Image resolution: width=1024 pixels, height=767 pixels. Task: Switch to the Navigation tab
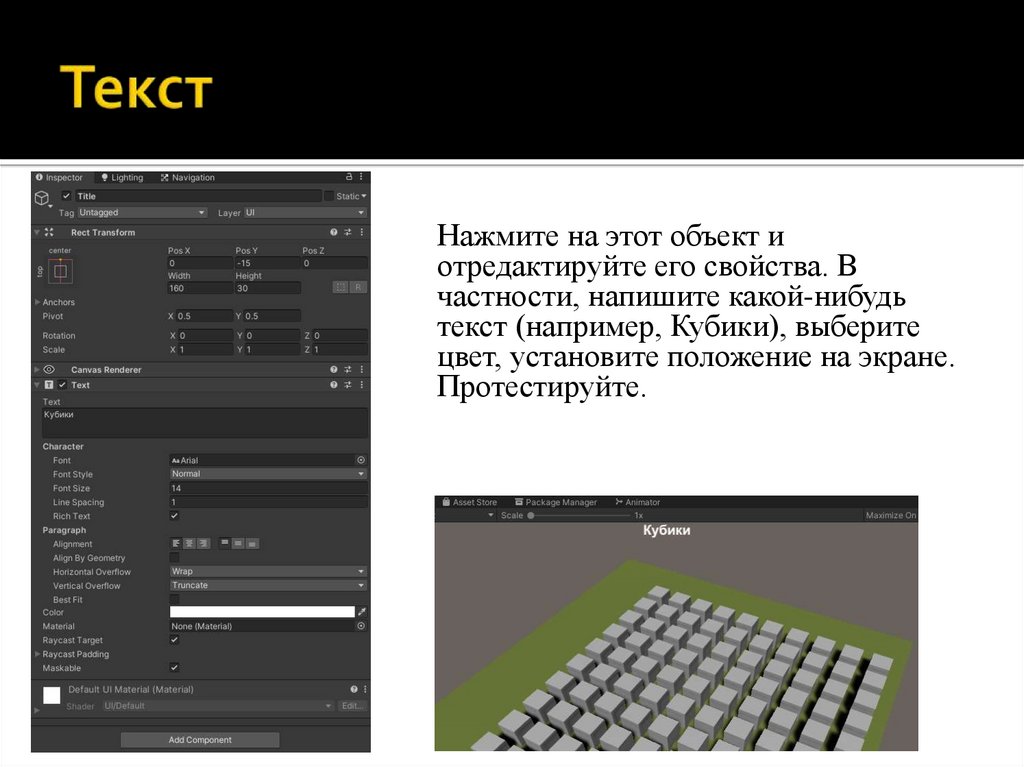coord(188,178)
